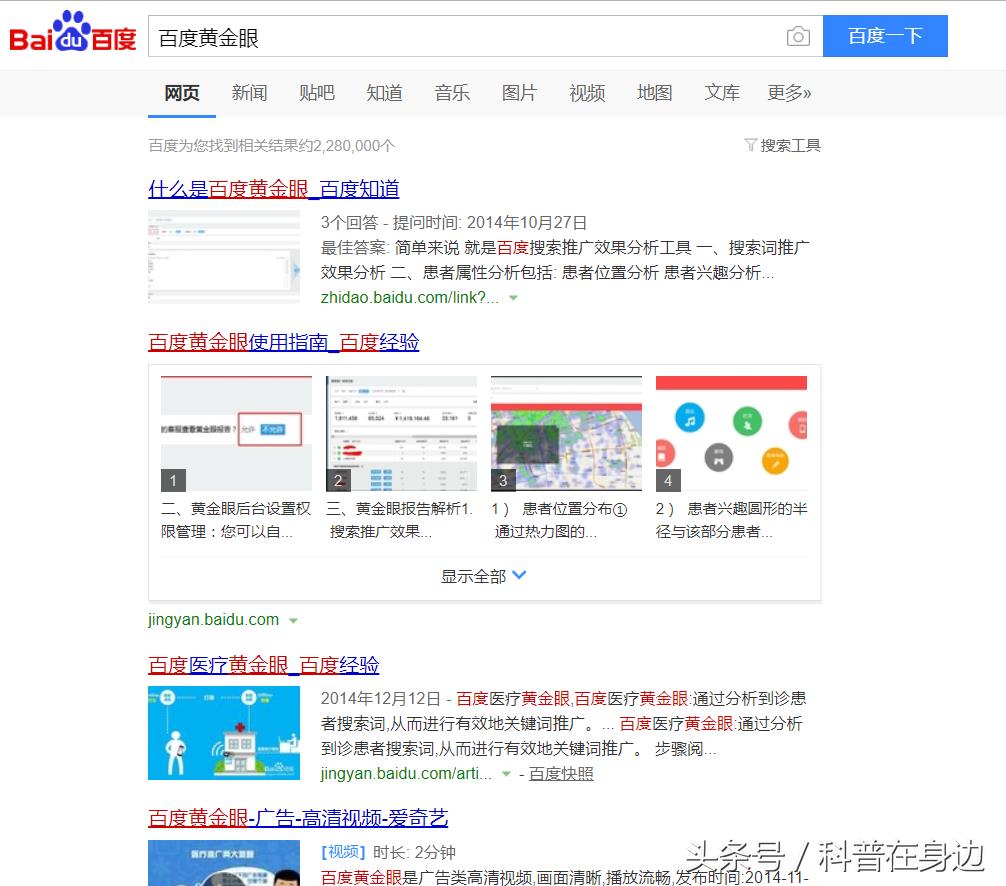Switch to the 新闻 tab

249,93
